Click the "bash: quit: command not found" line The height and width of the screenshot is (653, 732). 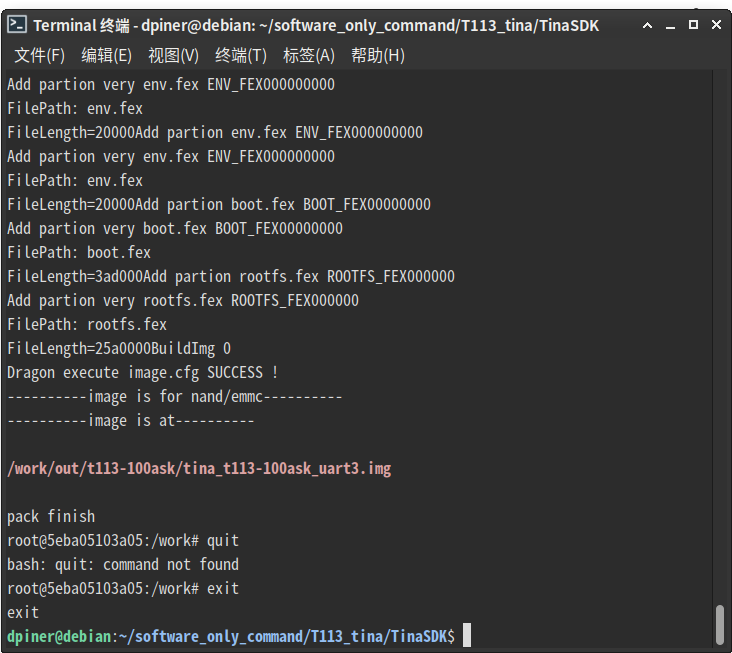123,564
